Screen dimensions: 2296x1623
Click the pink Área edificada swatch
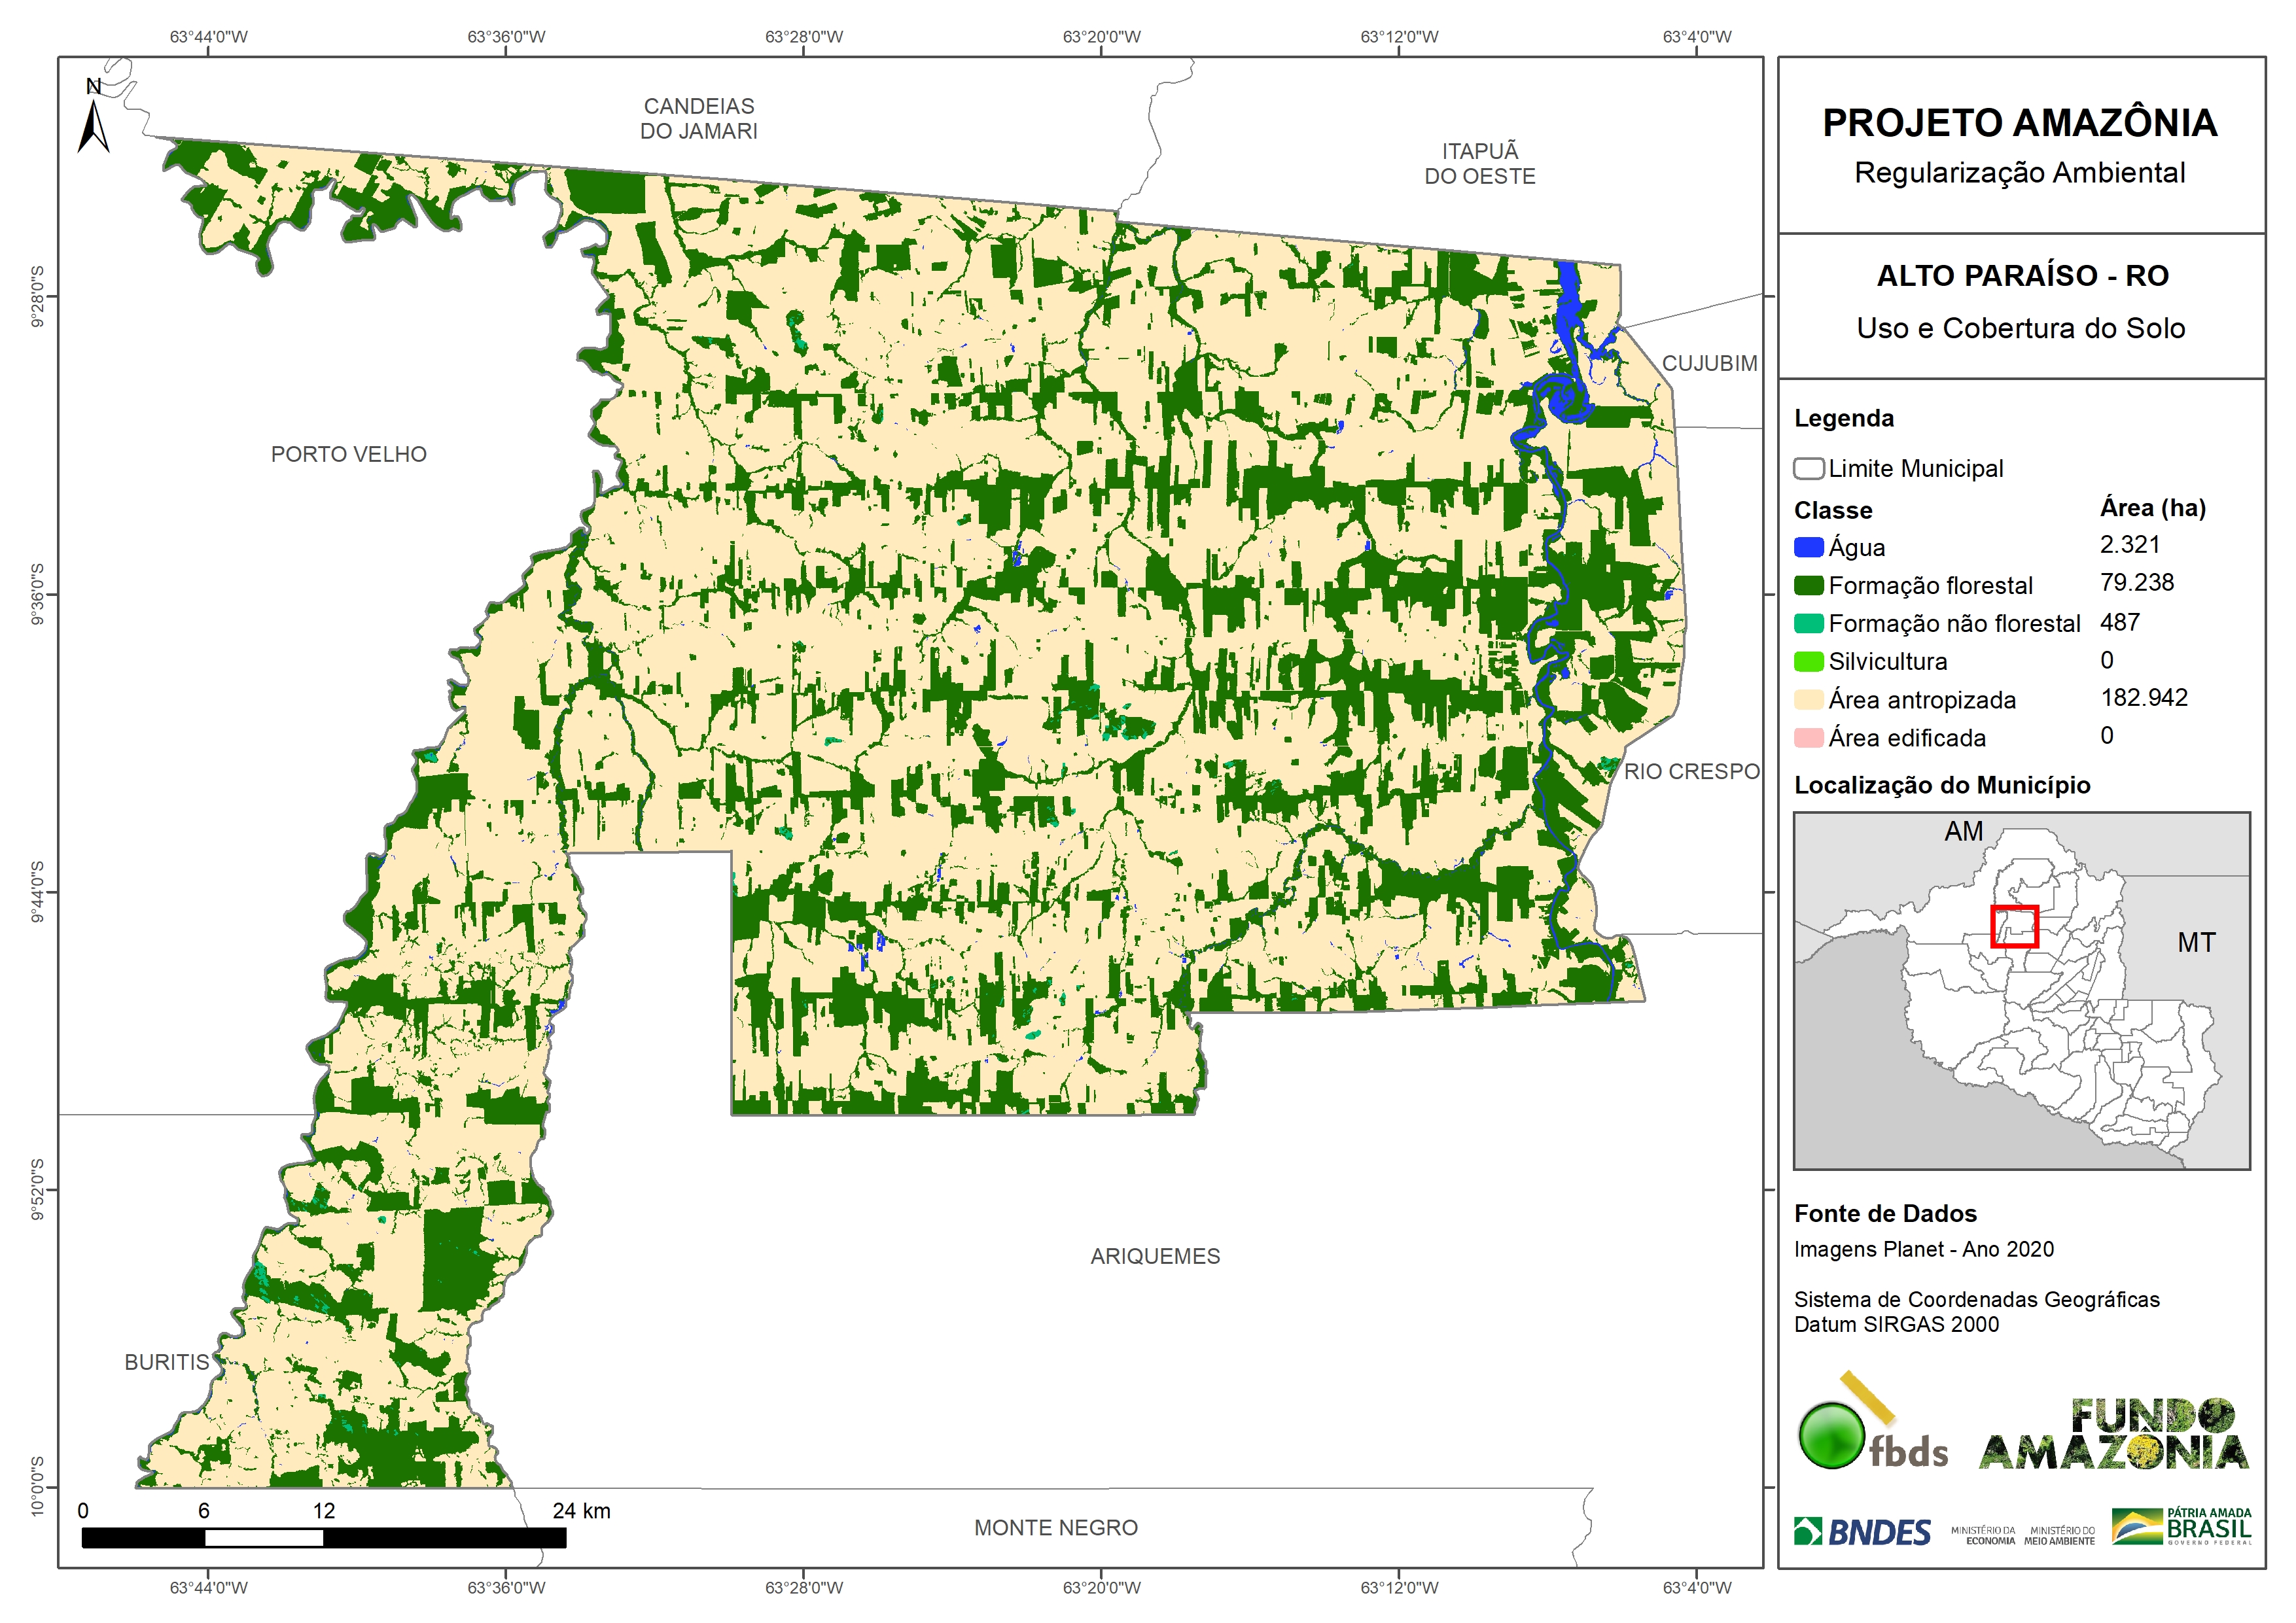[1808, 738]
